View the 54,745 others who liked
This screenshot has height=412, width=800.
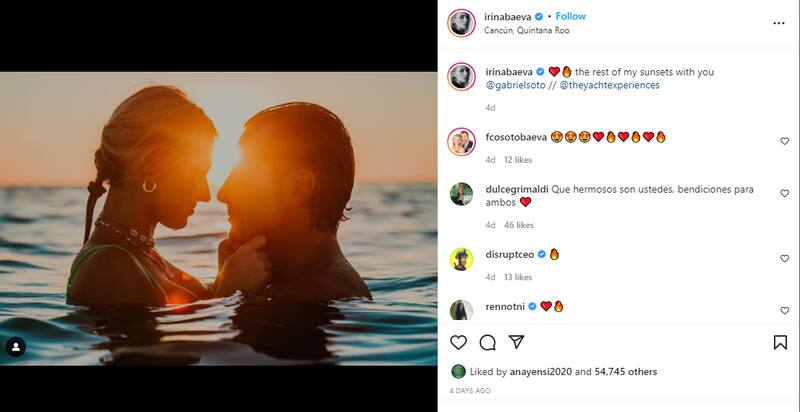pyautogui.click(x=625, y=371)
